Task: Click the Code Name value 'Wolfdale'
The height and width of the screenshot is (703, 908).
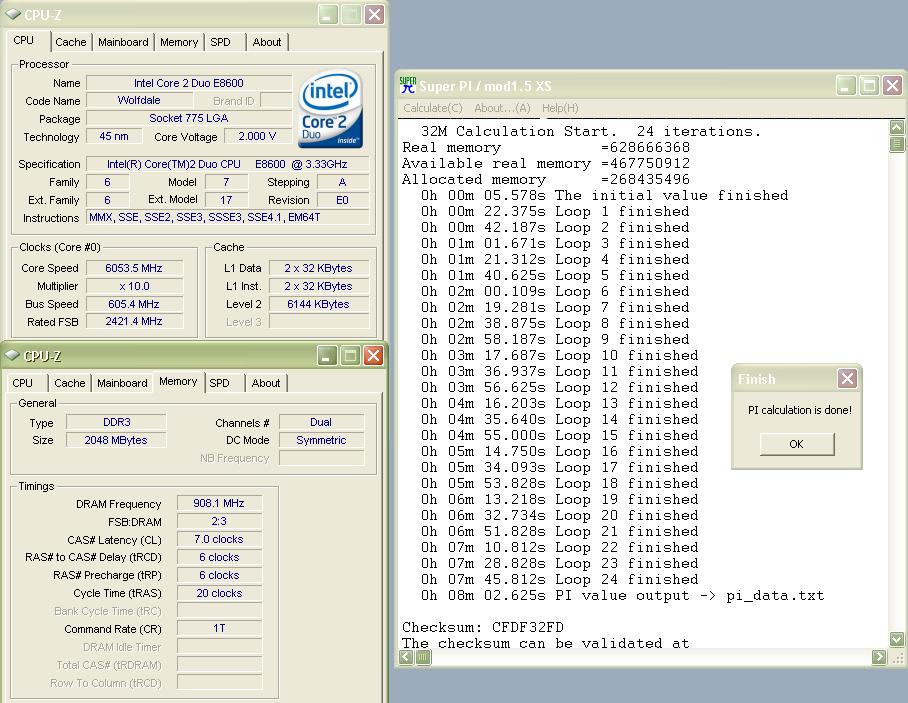Action: pyautogui.click(x=139, y=100)
